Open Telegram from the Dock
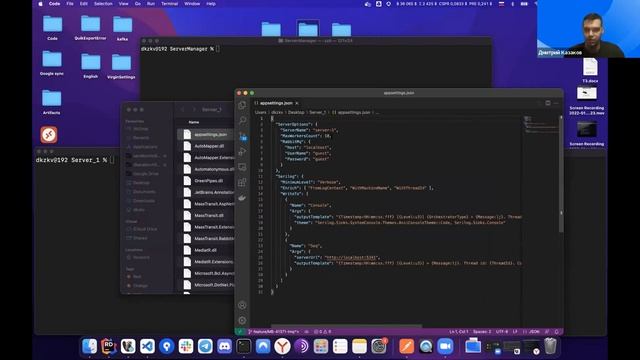The width and height of the screenshot is (640, 360). tap(205, 346)
